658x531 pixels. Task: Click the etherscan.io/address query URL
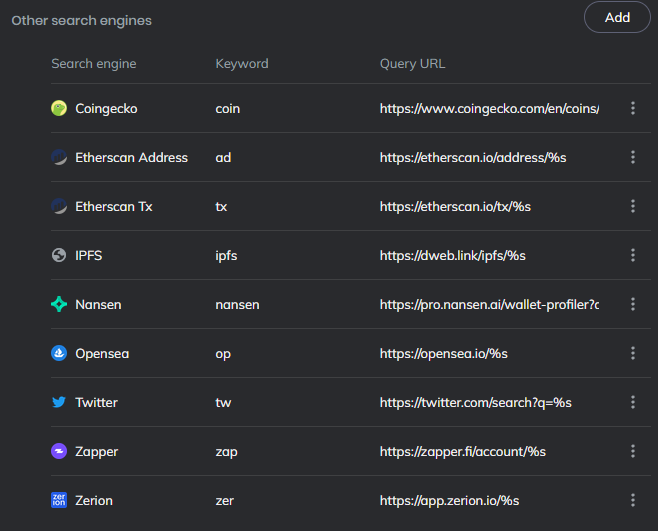[x=473, y=158]
